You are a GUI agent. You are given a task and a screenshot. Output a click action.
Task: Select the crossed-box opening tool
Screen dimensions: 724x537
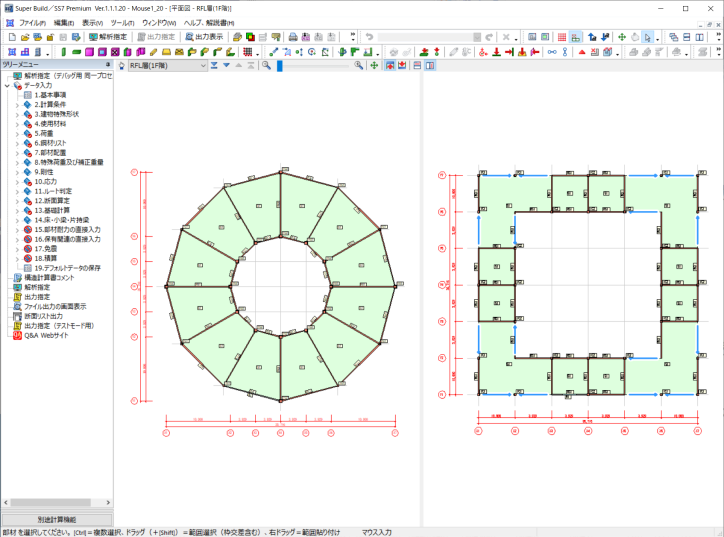115,52
